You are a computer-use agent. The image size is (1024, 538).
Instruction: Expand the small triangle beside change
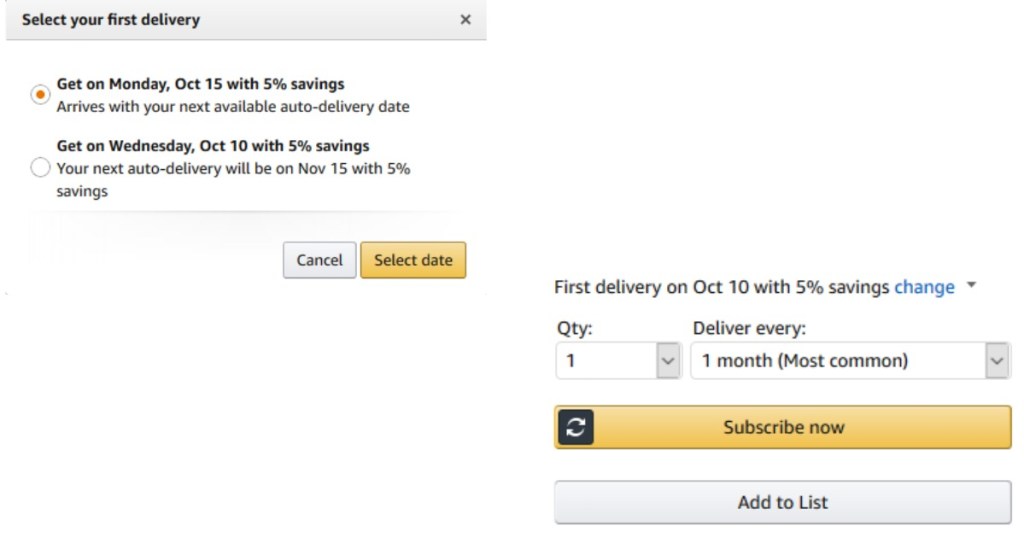point(971,287)
